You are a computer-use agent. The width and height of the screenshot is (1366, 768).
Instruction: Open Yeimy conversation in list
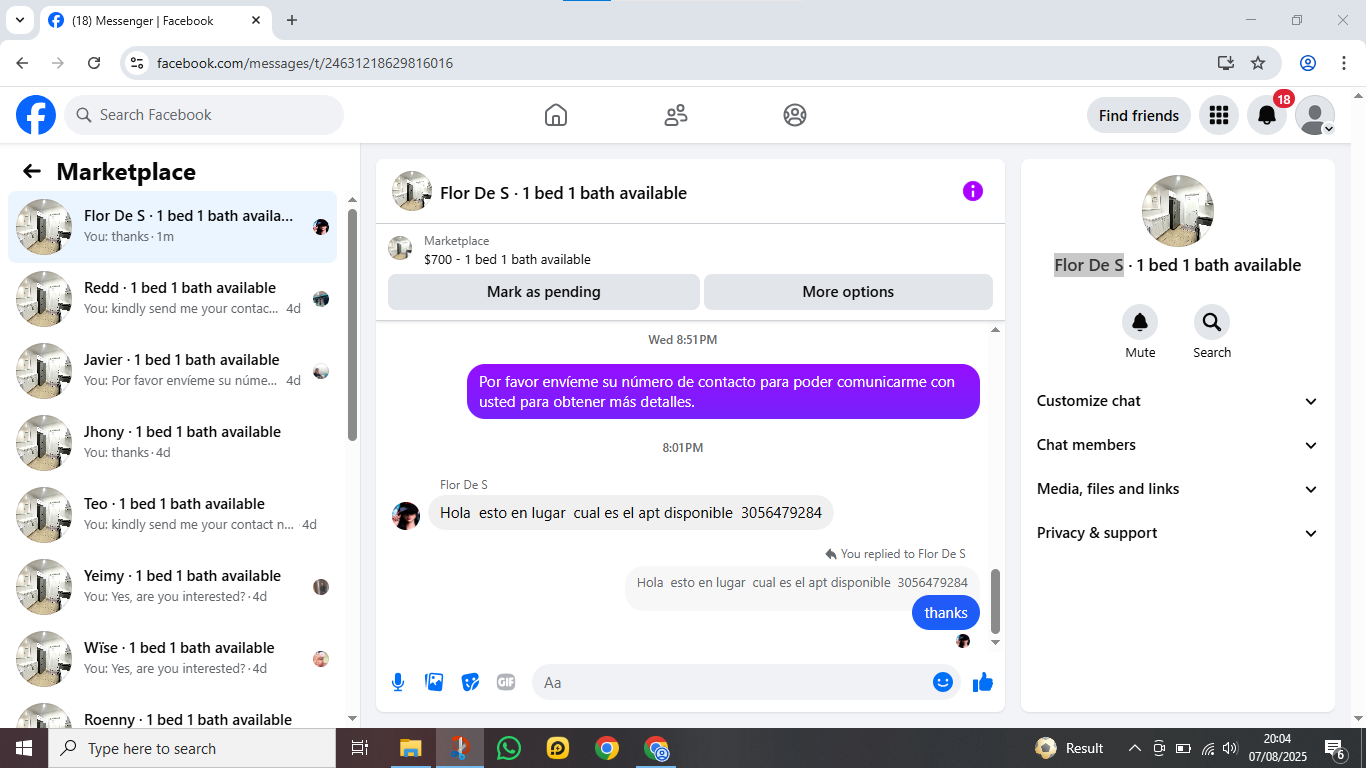tap(173, 587)
